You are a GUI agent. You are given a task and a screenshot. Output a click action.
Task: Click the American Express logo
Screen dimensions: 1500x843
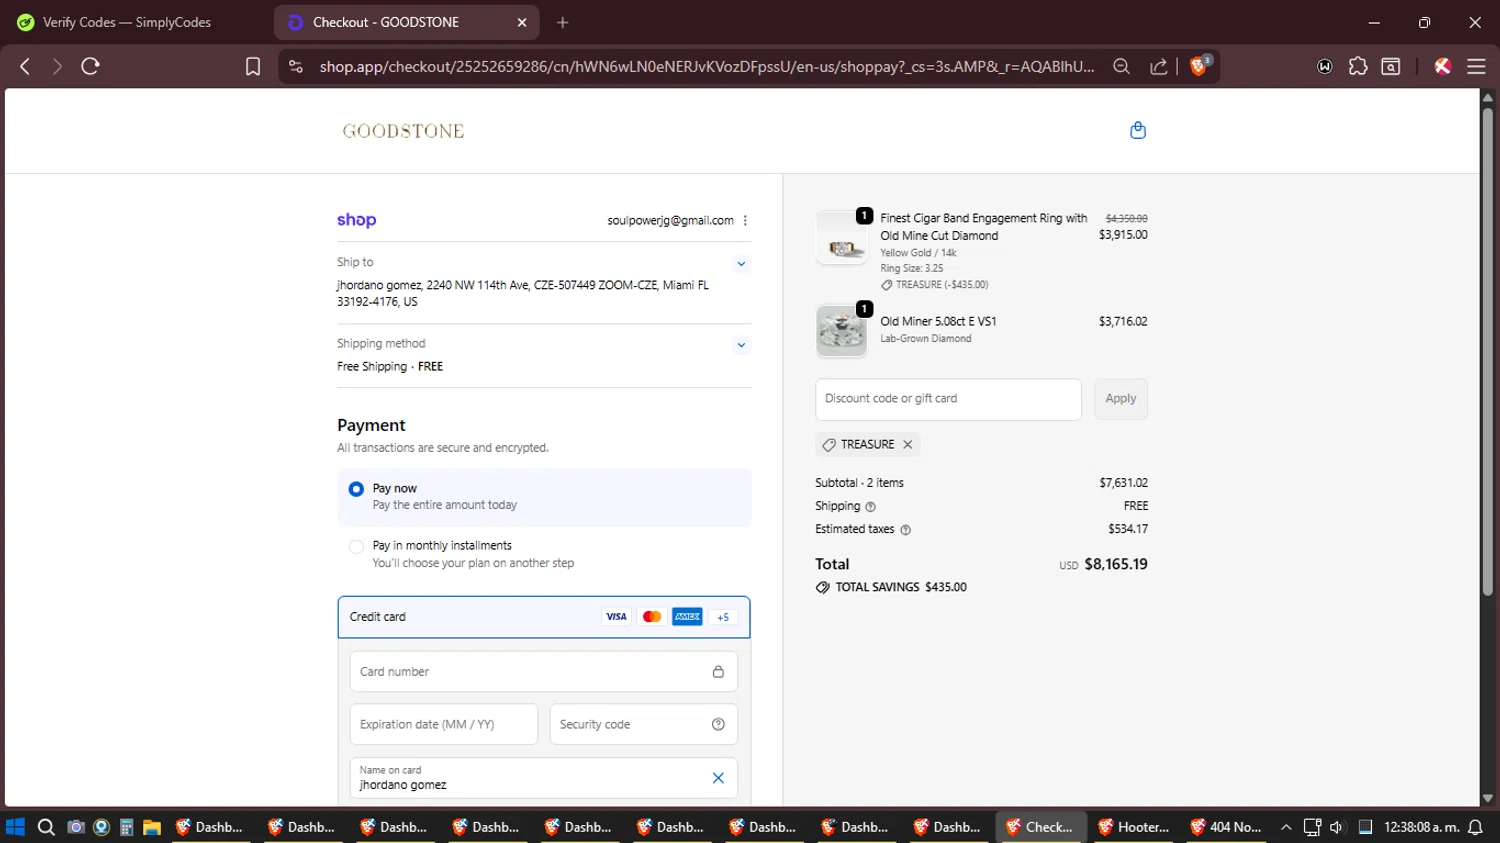coord(687,617)
